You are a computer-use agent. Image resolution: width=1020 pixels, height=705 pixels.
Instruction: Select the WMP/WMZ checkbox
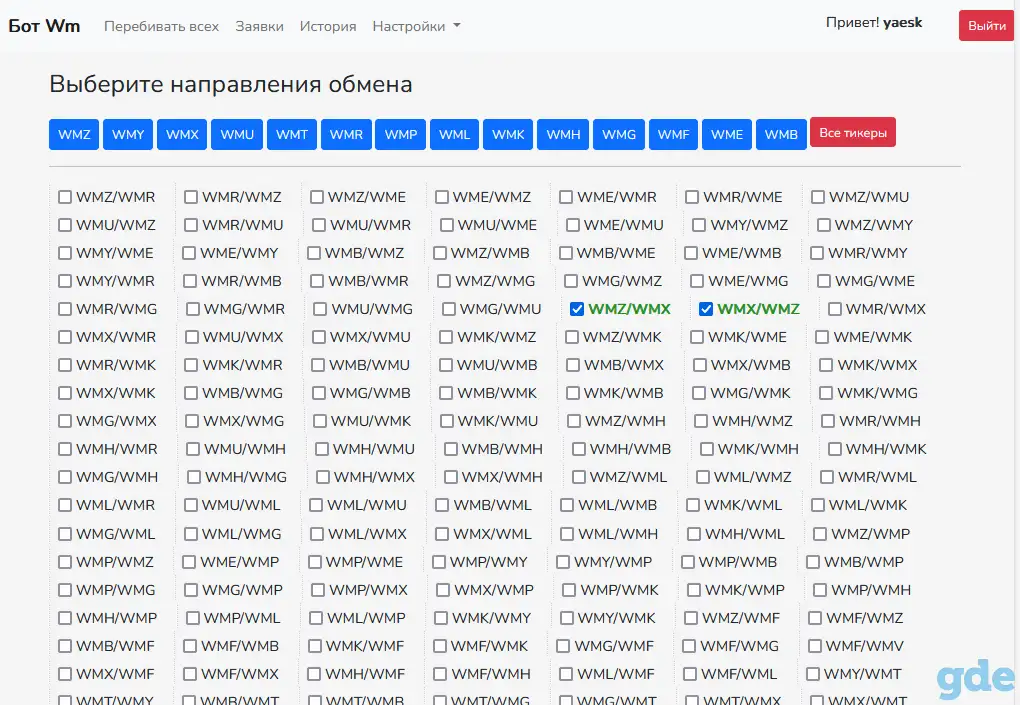click(65, 561)
